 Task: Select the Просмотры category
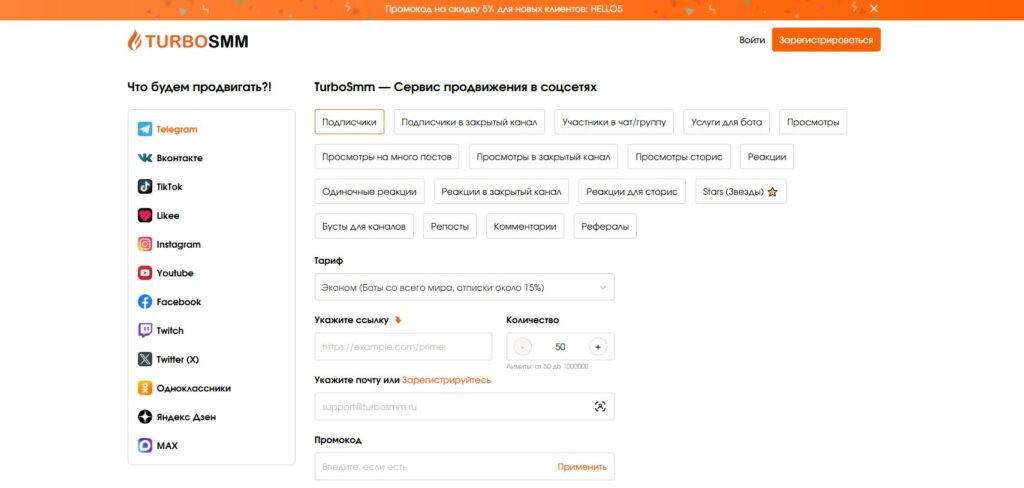tap(813, 122)
